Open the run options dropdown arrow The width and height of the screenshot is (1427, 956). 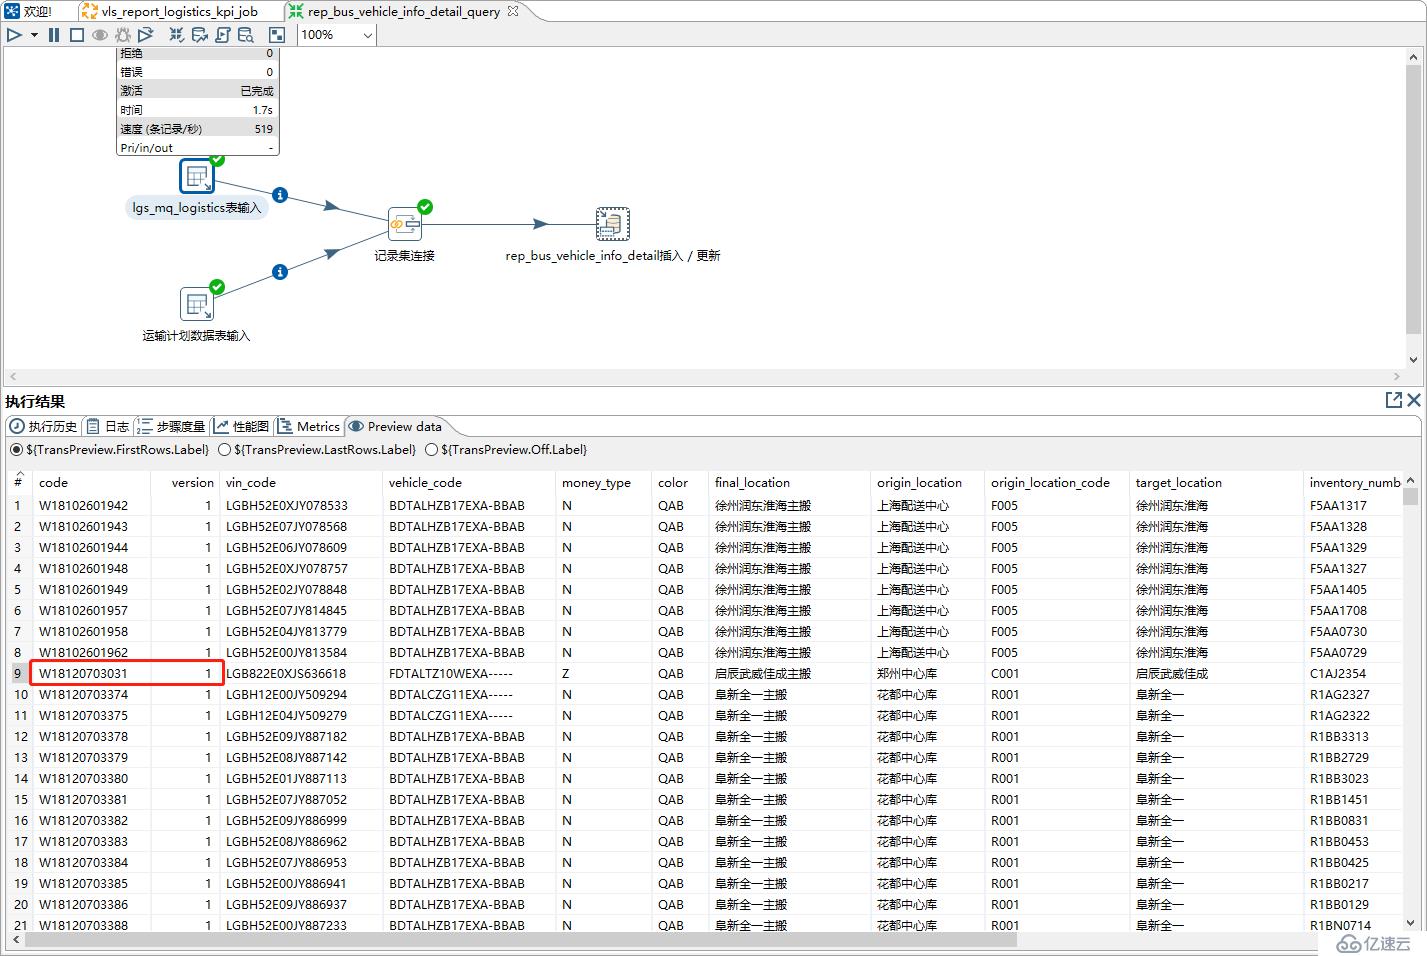coord(34,35)
